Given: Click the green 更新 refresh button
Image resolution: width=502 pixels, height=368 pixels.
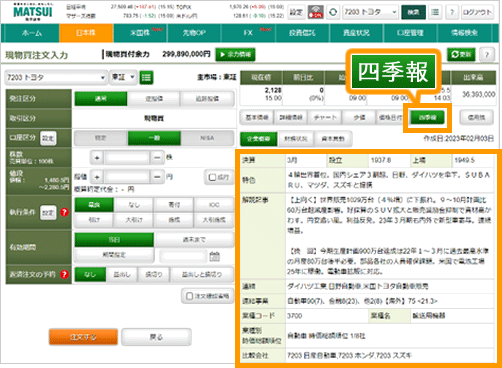Looking at the screenshot, I should (461, 54).
